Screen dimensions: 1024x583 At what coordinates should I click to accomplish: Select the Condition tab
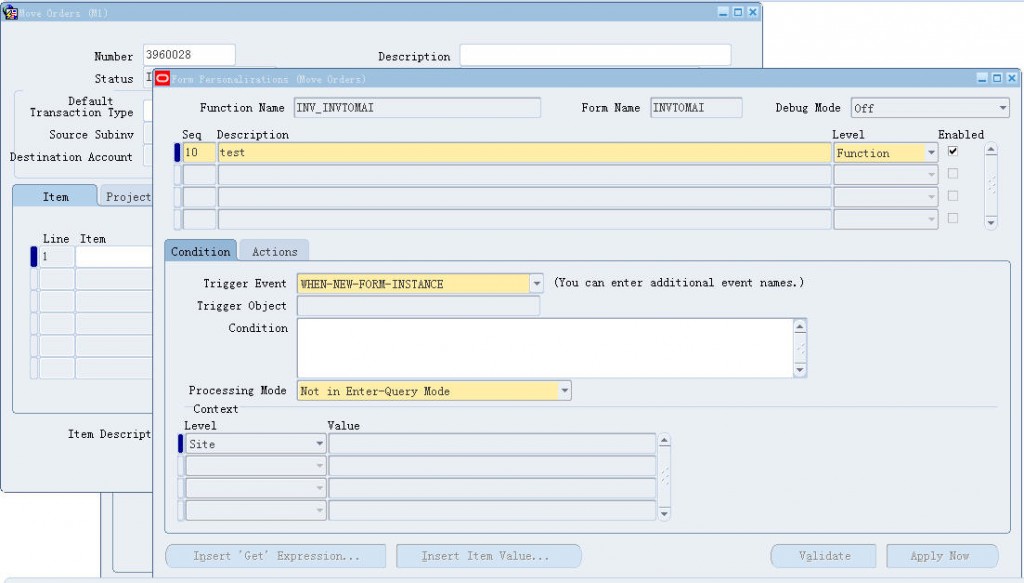point(200,251)
